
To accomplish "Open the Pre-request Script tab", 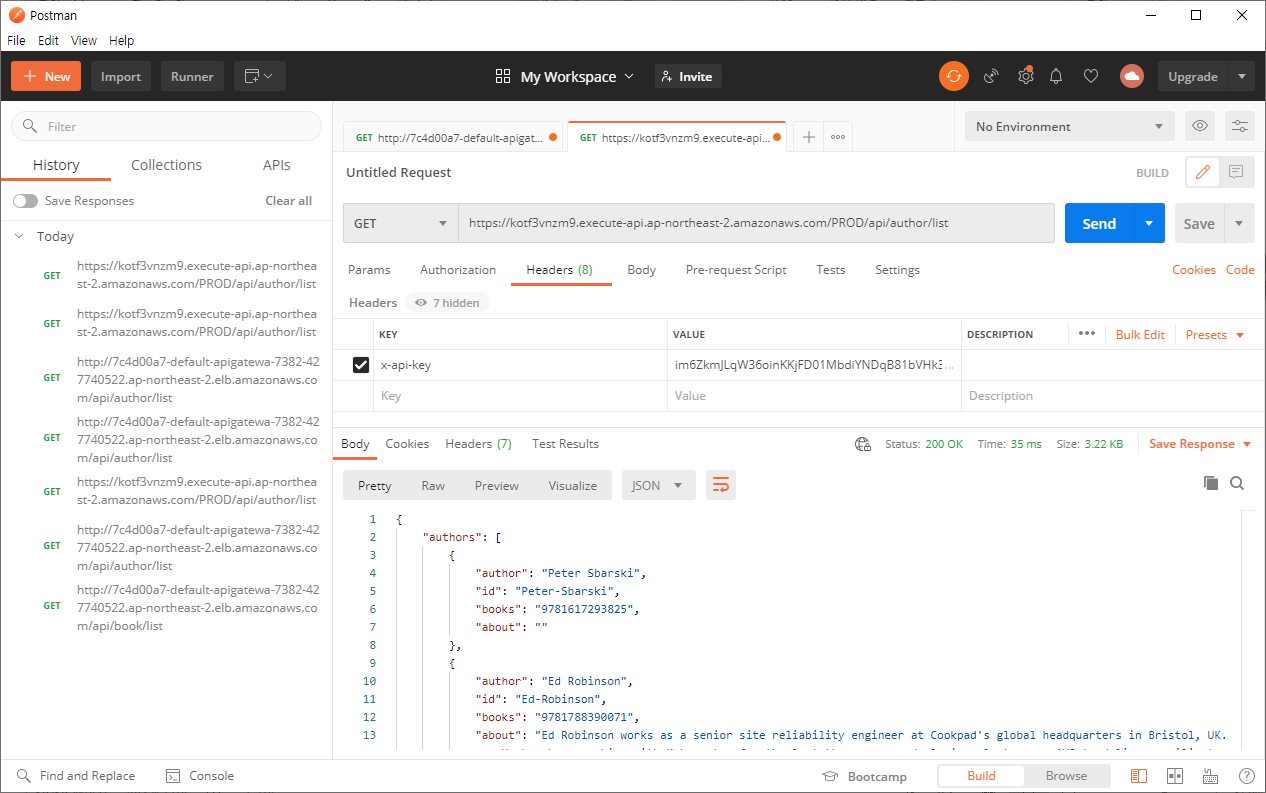I will pyautogui.click(x=736, y=270).
